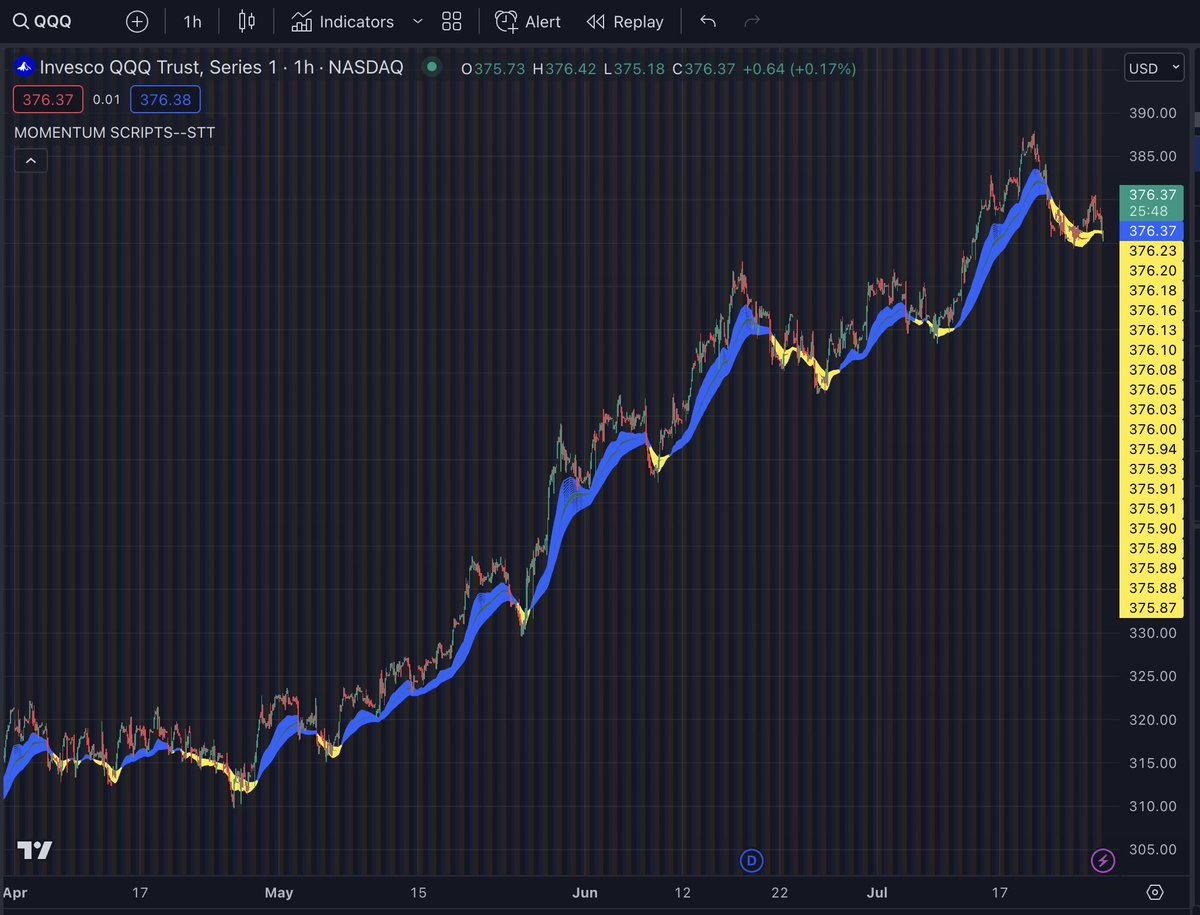
Task: Click the Apr label on time axis
Action: pyautogui.click(x=16, y=892)
